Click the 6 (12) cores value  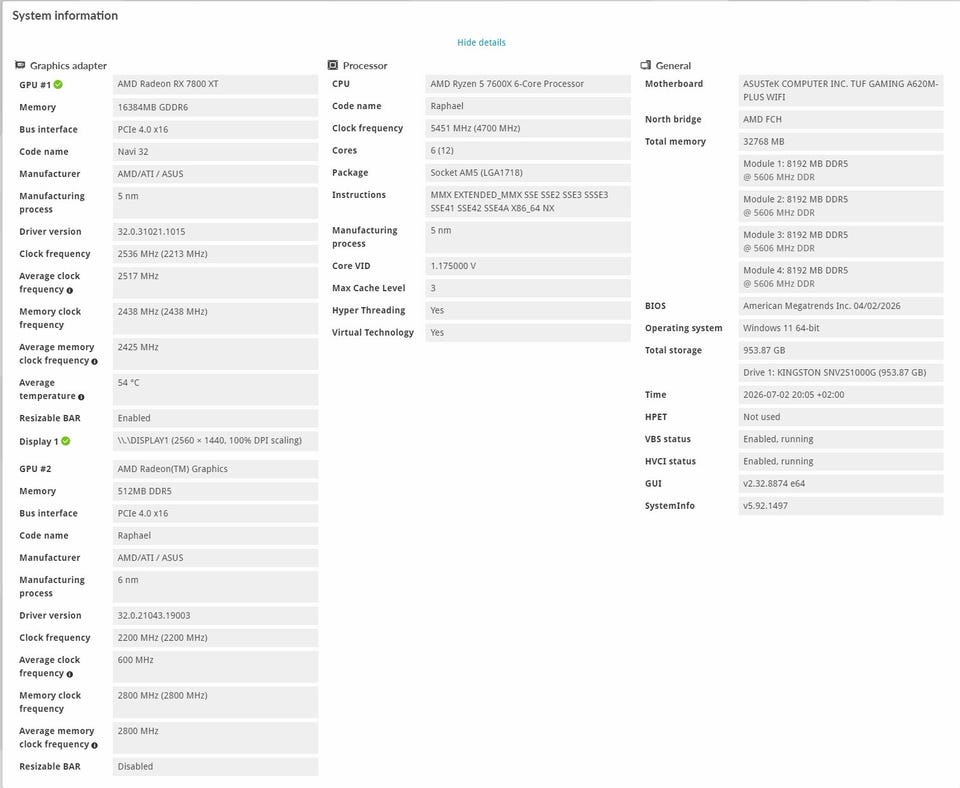pyautogui.click(x=528, y=150)
